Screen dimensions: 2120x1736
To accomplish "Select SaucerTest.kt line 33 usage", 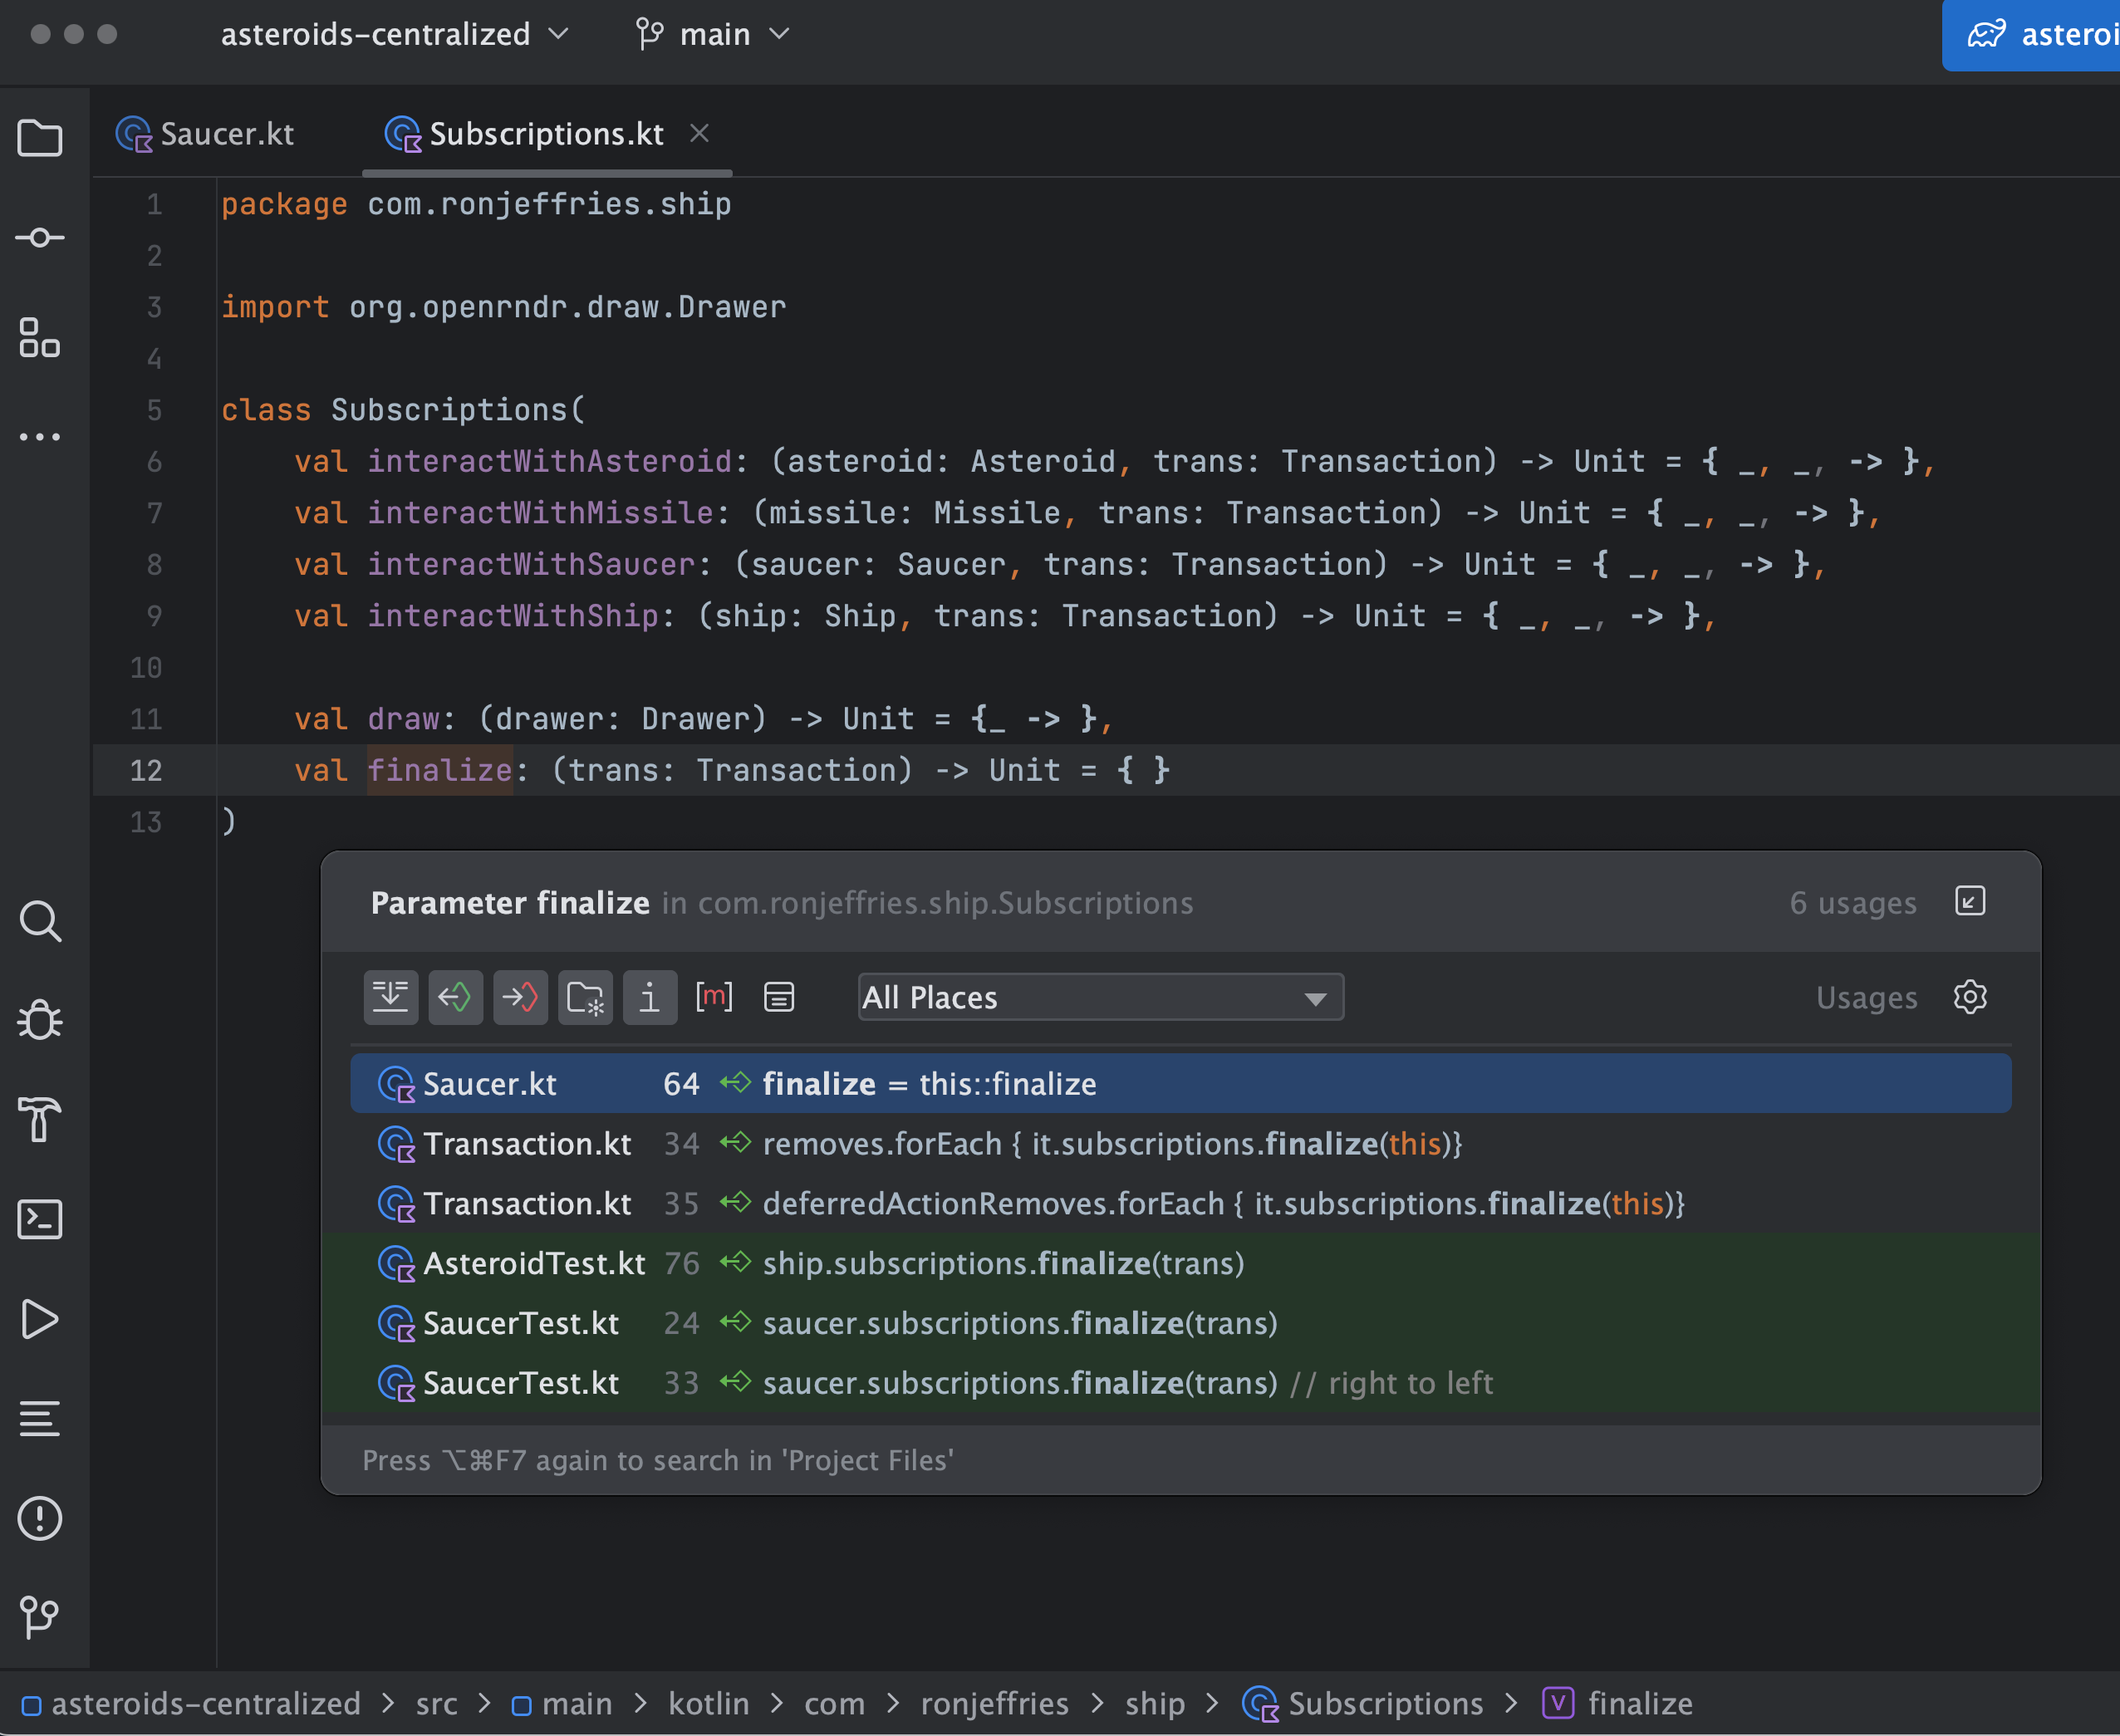I will coord(1180,1383).
